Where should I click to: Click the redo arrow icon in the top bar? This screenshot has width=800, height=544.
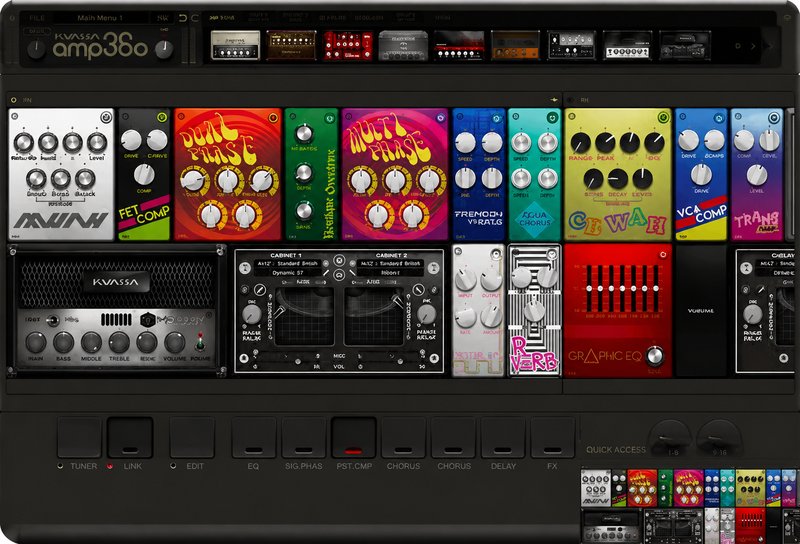click(x=194, y=18)
